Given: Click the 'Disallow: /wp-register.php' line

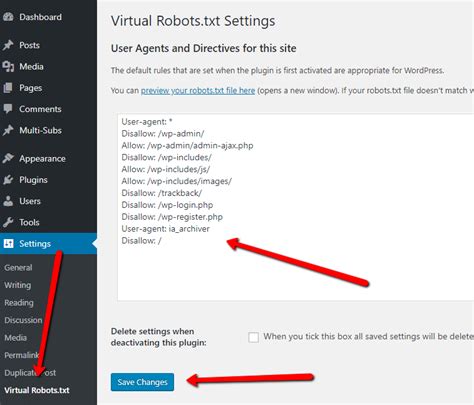Looking at the screenshot, I should click(x=172, y=217).
